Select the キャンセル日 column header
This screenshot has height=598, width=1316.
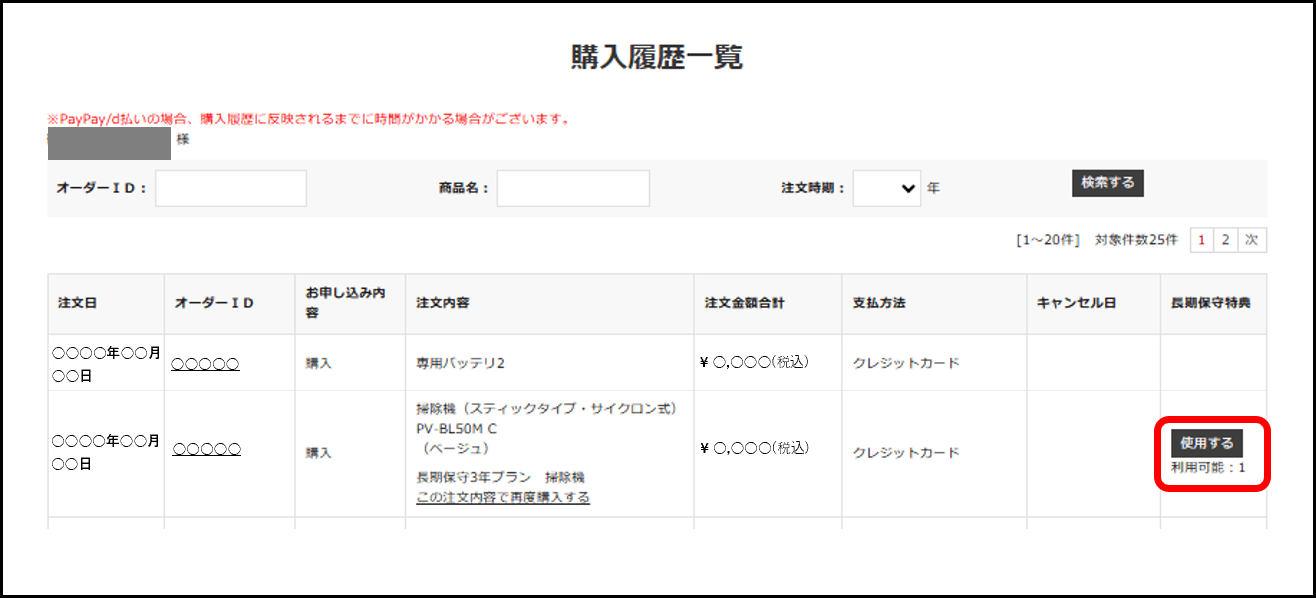point(1076,303)
